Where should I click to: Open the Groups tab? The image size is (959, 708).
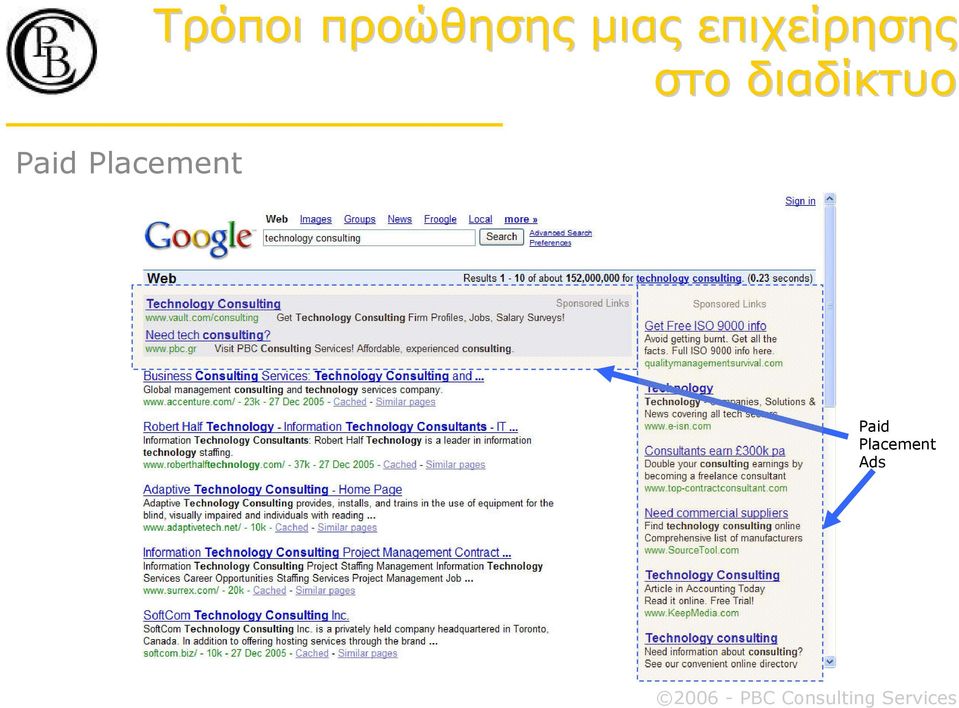tap(360, 219)
